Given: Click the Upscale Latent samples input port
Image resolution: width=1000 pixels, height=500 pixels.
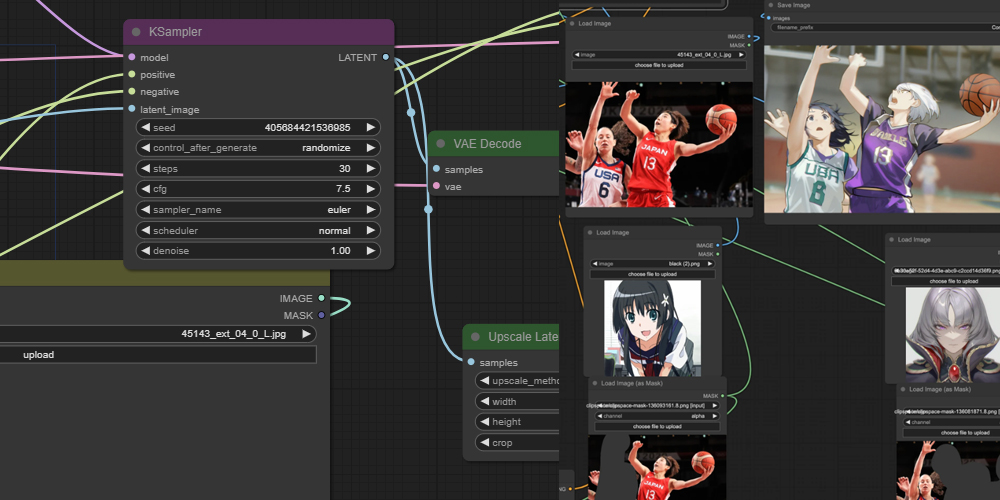Looking at the screenshot, I should click(471, 362).
